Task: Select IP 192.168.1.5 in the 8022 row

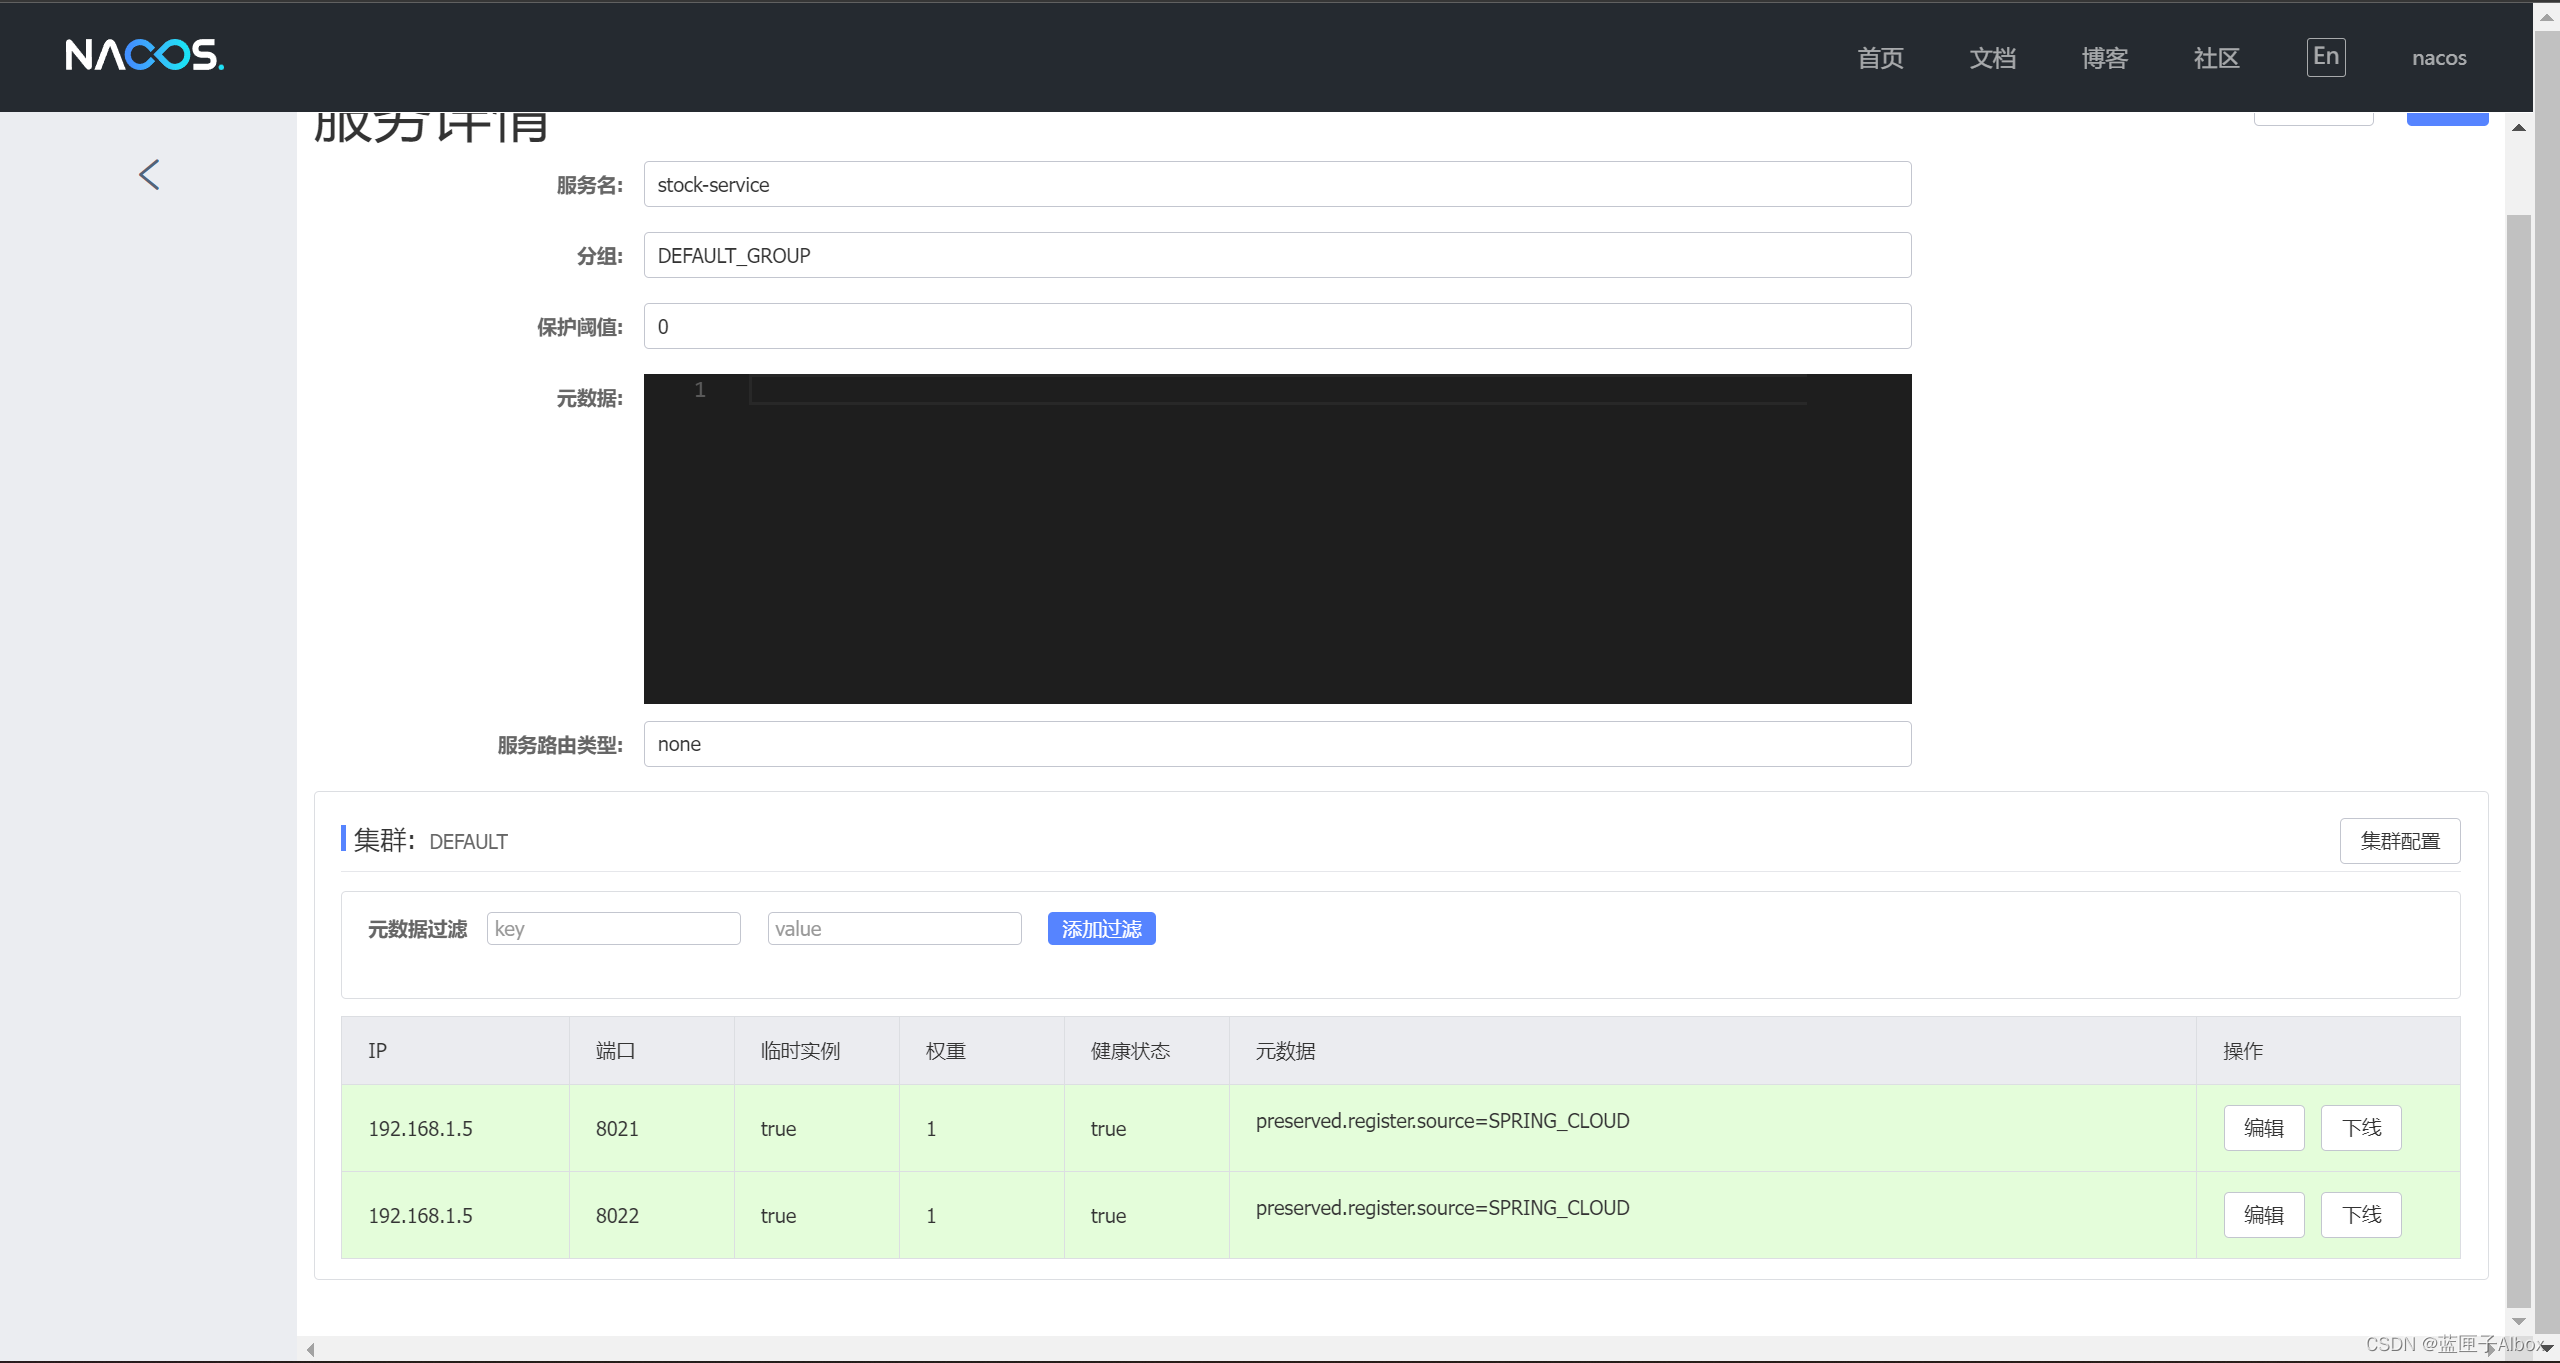Action: (420, 1216)
